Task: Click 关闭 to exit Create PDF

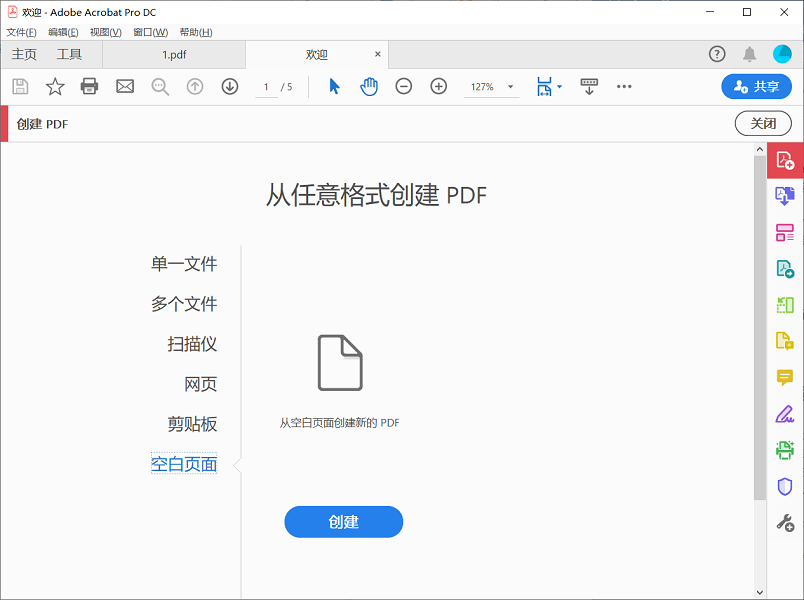Action: click(763, 124)
